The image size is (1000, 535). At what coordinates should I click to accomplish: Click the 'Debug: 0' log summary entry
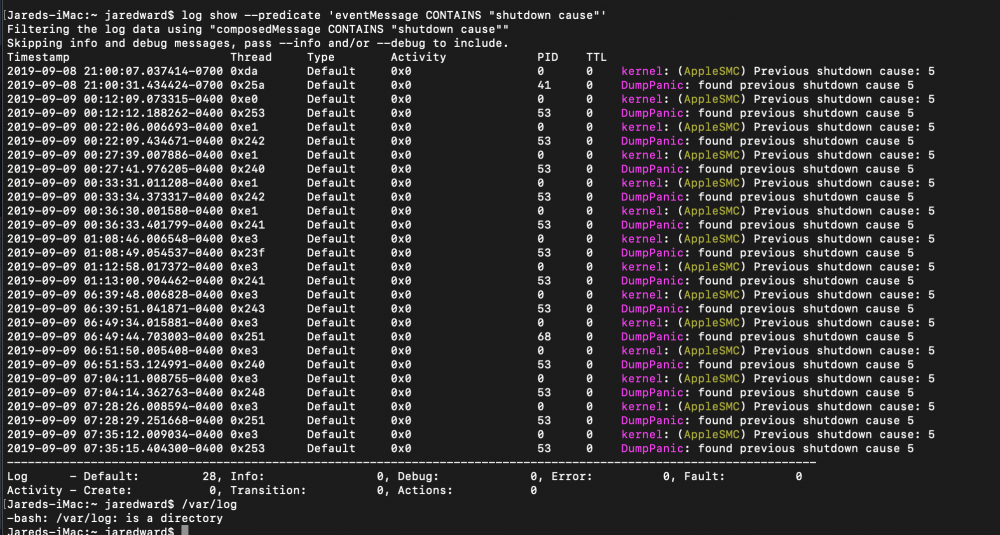click(x=467, y=476)
